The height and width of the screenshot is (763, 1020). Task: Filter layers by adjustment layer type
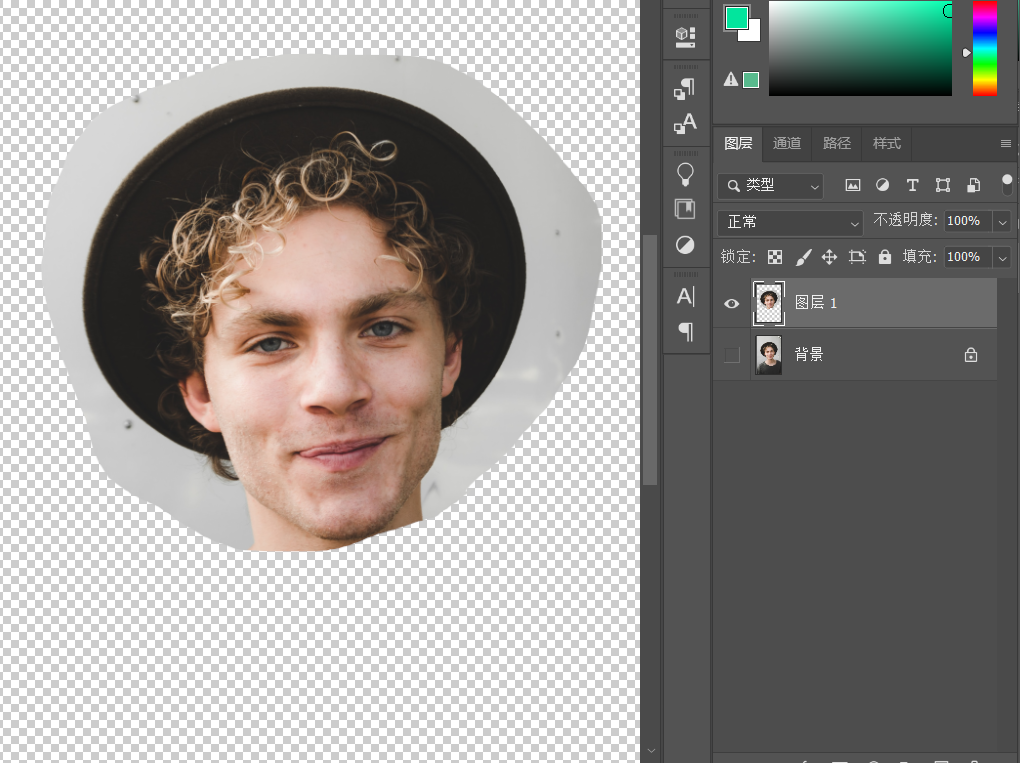pyautogui.click(x=882, y=185)
